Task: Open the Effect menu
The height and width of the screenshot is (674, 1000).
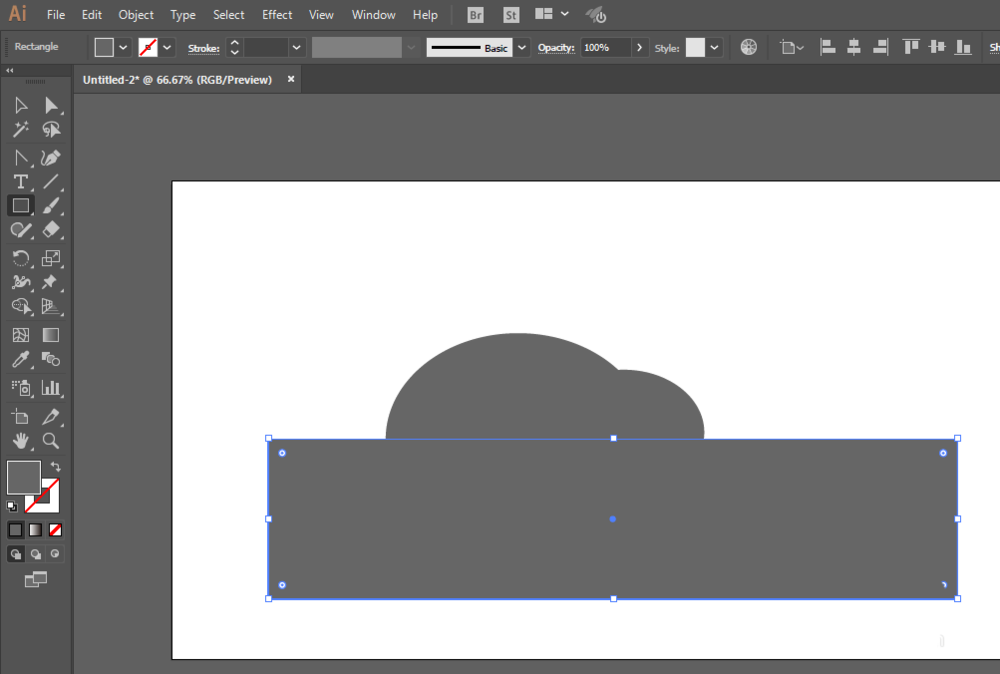Action: pyautogui.click(x=277, y=15)
